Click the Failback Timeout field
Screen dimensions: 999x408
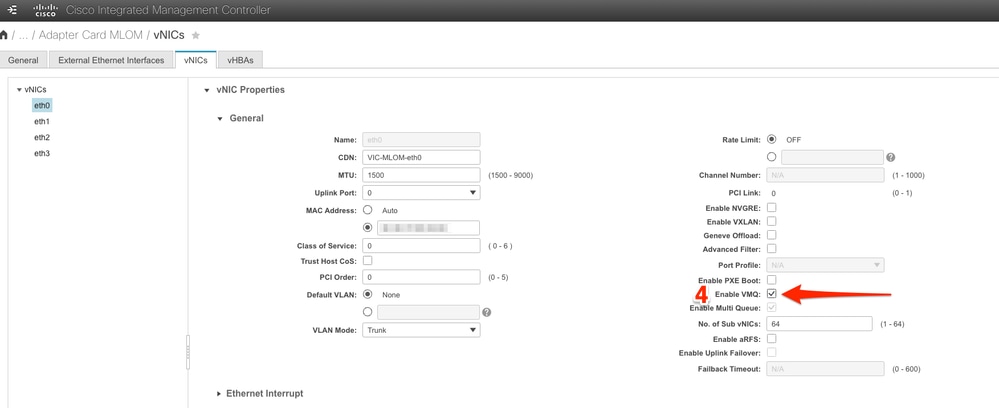coord(825,368)
